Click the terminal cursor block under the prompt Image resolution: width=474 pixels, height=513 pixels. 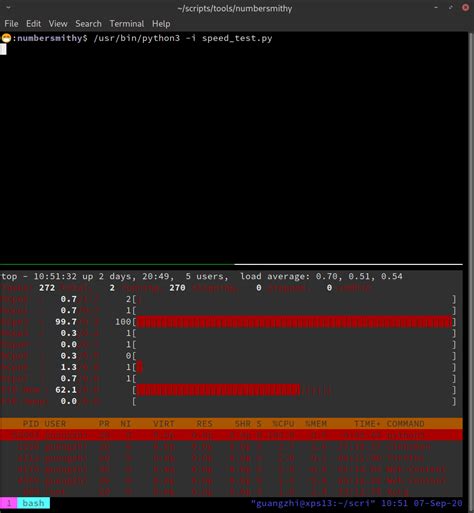(x=3, y=49)
